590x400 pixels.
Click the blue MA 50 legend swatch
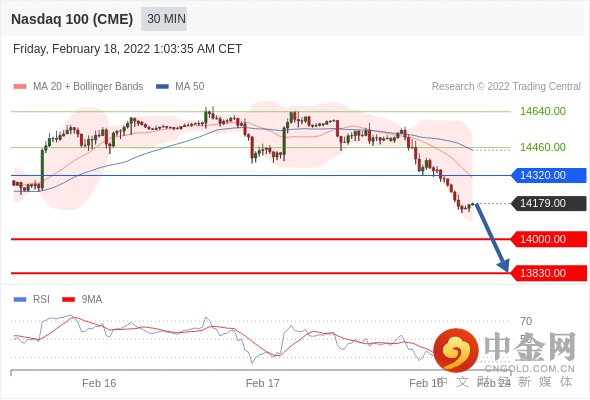pyautogui.click(x=162, y=87)
